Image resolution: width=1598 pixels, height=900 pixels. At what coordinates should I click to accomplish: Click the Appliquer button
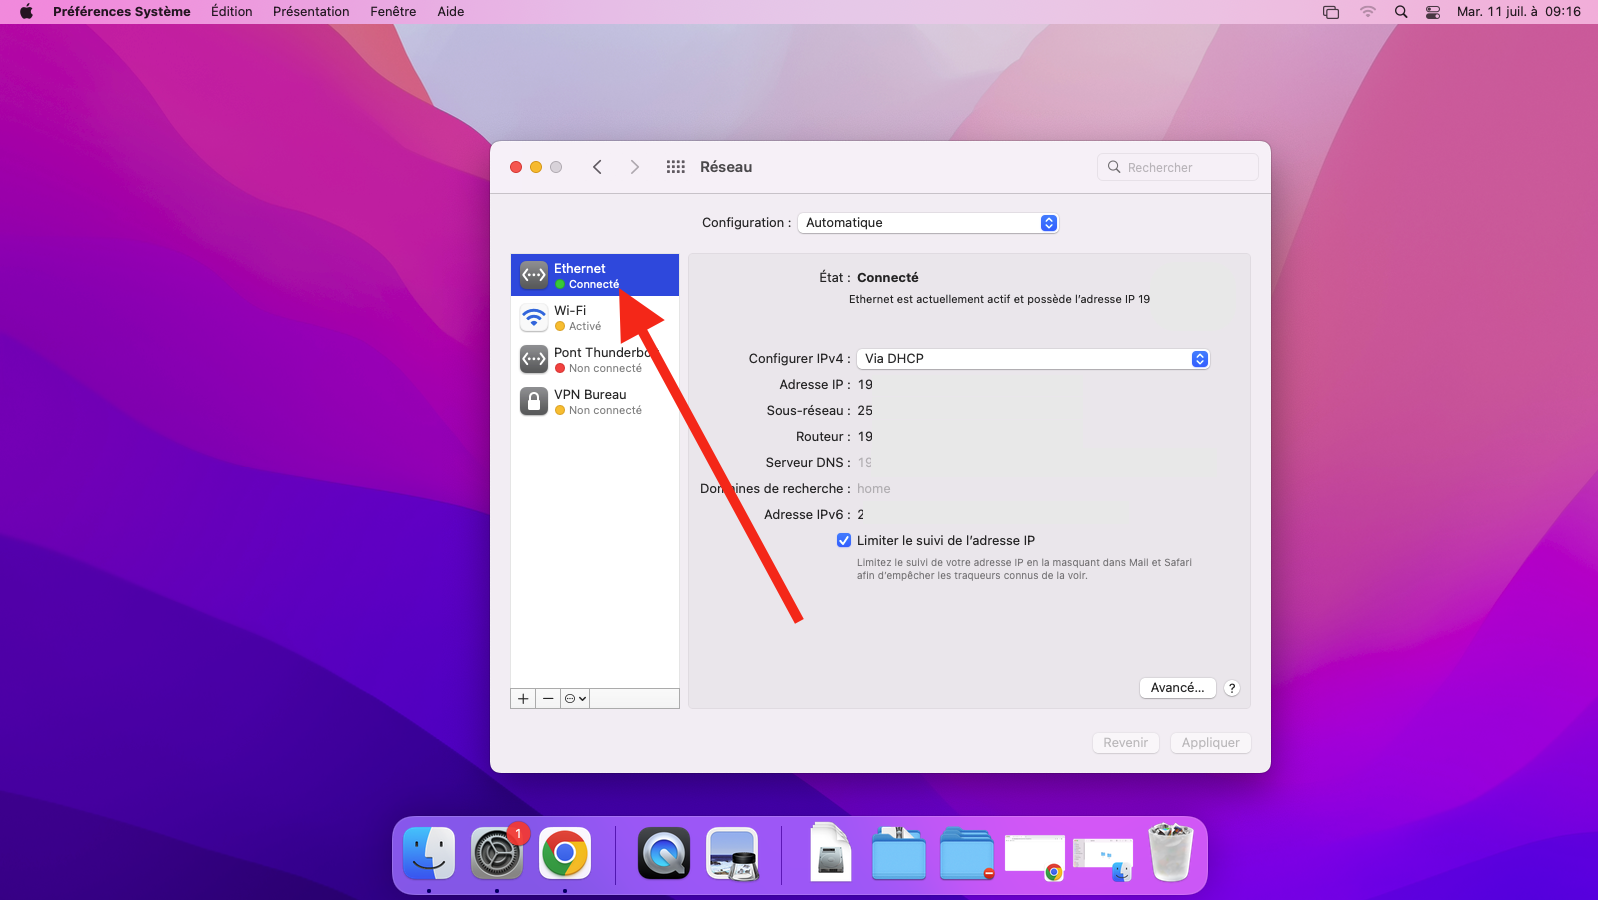pos(1210,743)
